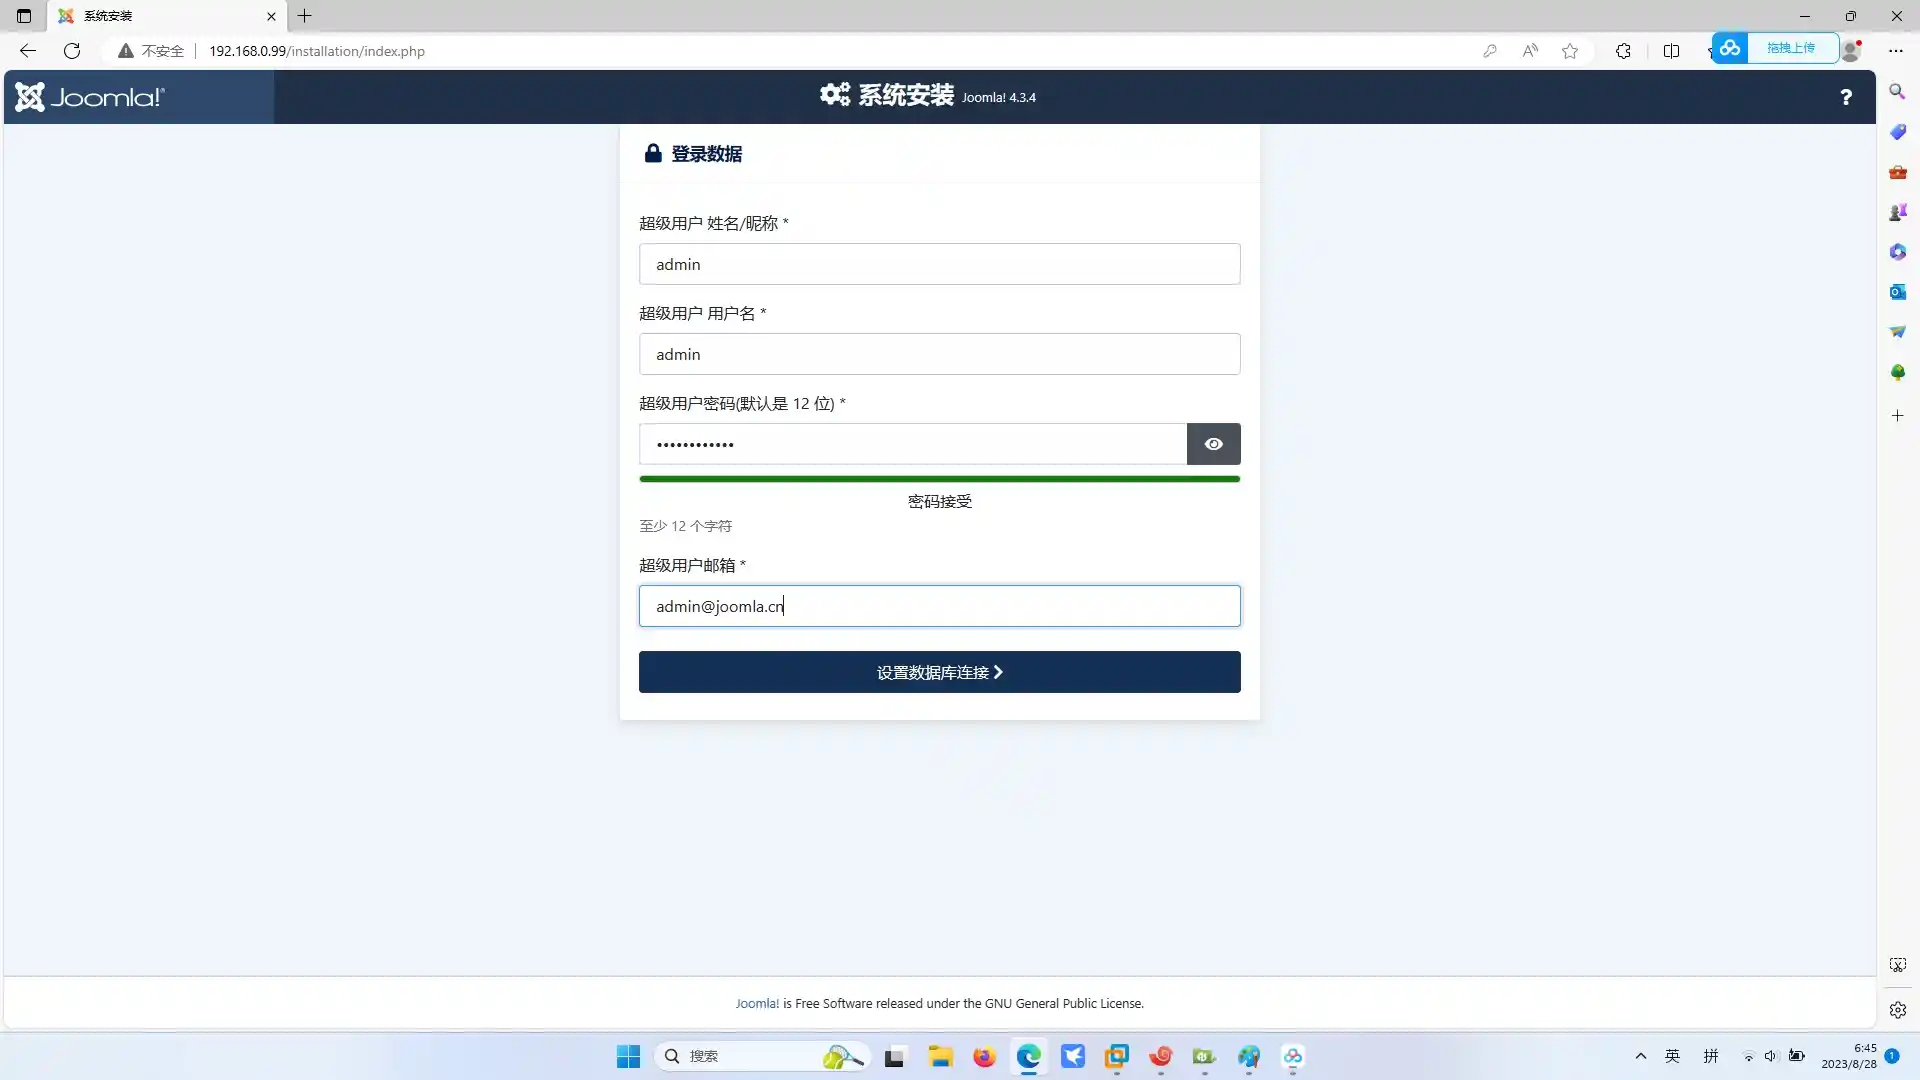Click the super user password field
Viewport: 1920px width, 1080px height.
coord(912,444)
